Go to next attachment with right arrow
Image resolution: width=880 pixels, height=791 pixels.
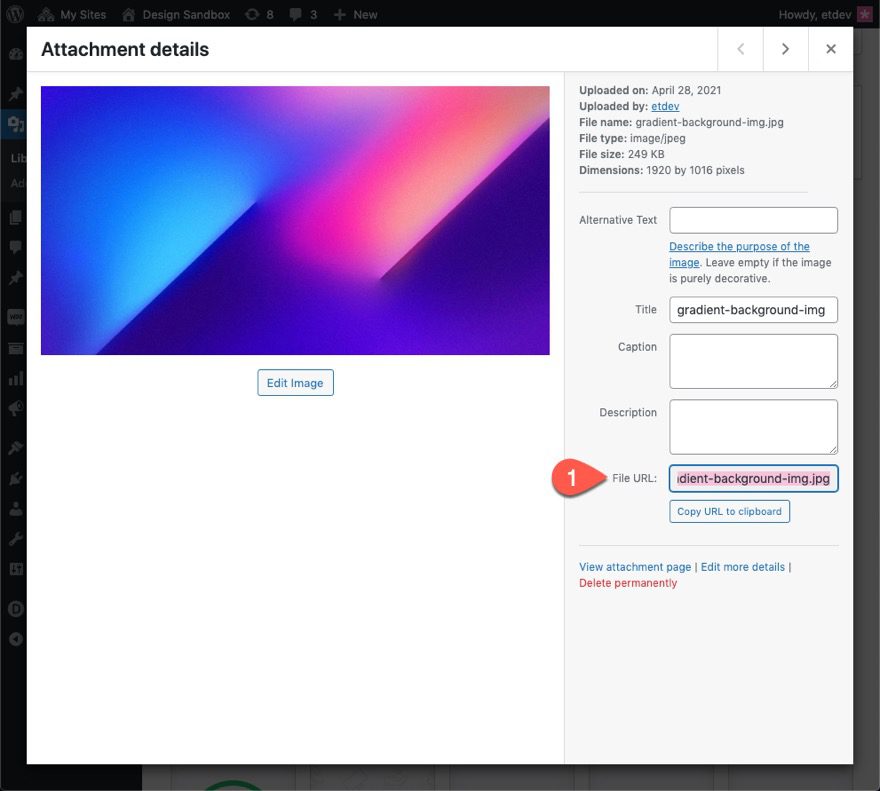pos(785,48)
